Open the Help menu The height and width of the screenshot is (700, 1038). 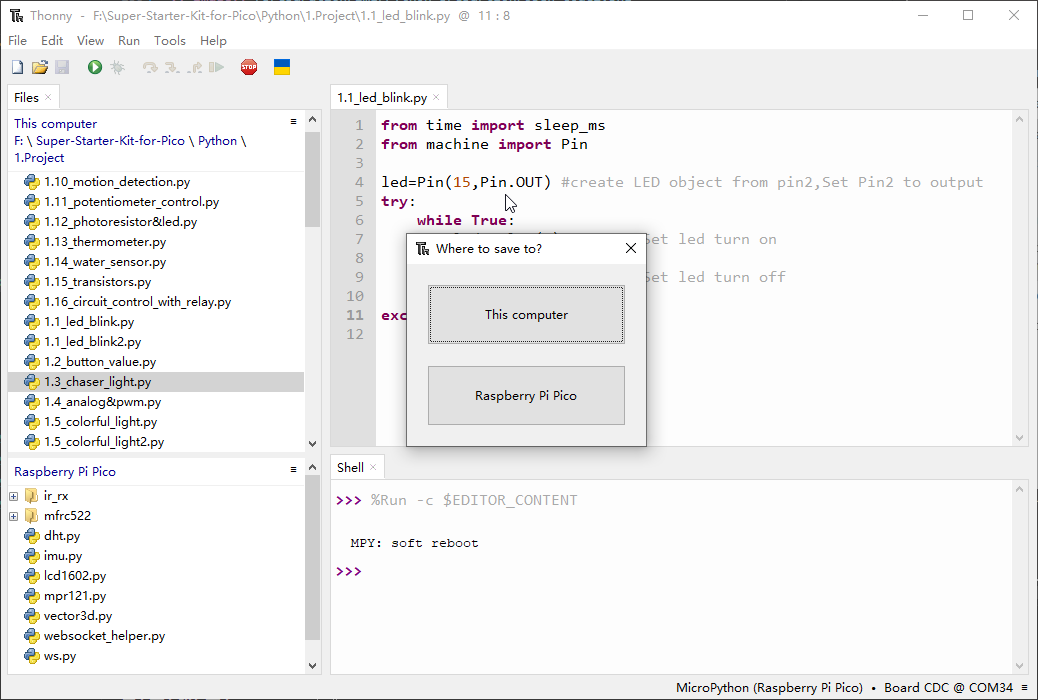213,40
